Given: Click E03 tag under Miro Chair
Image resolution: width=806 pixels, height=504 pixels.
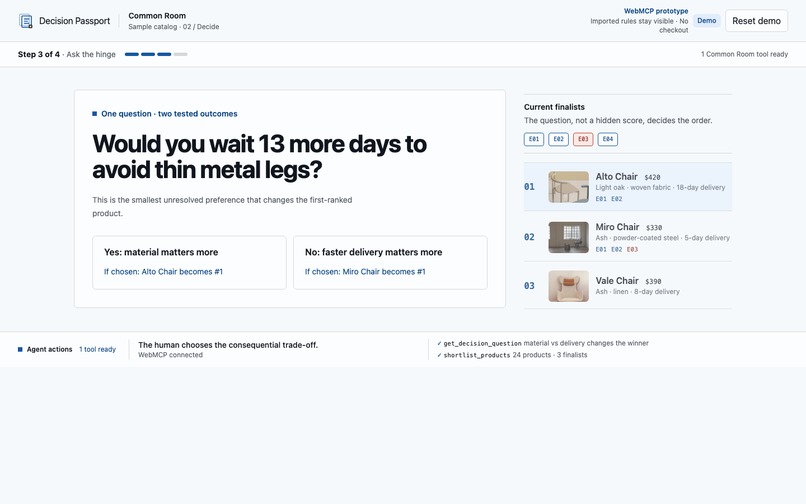Looking at the screenshot, I should point(632,249).
